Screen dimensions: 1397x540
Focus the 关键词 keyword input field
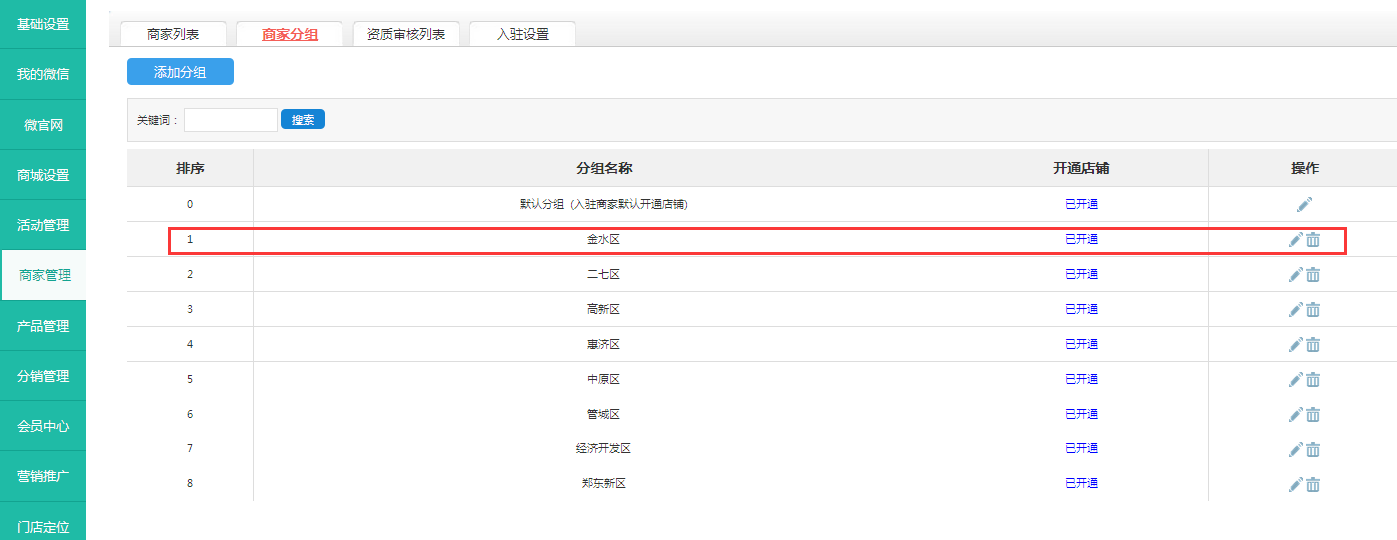230,120
